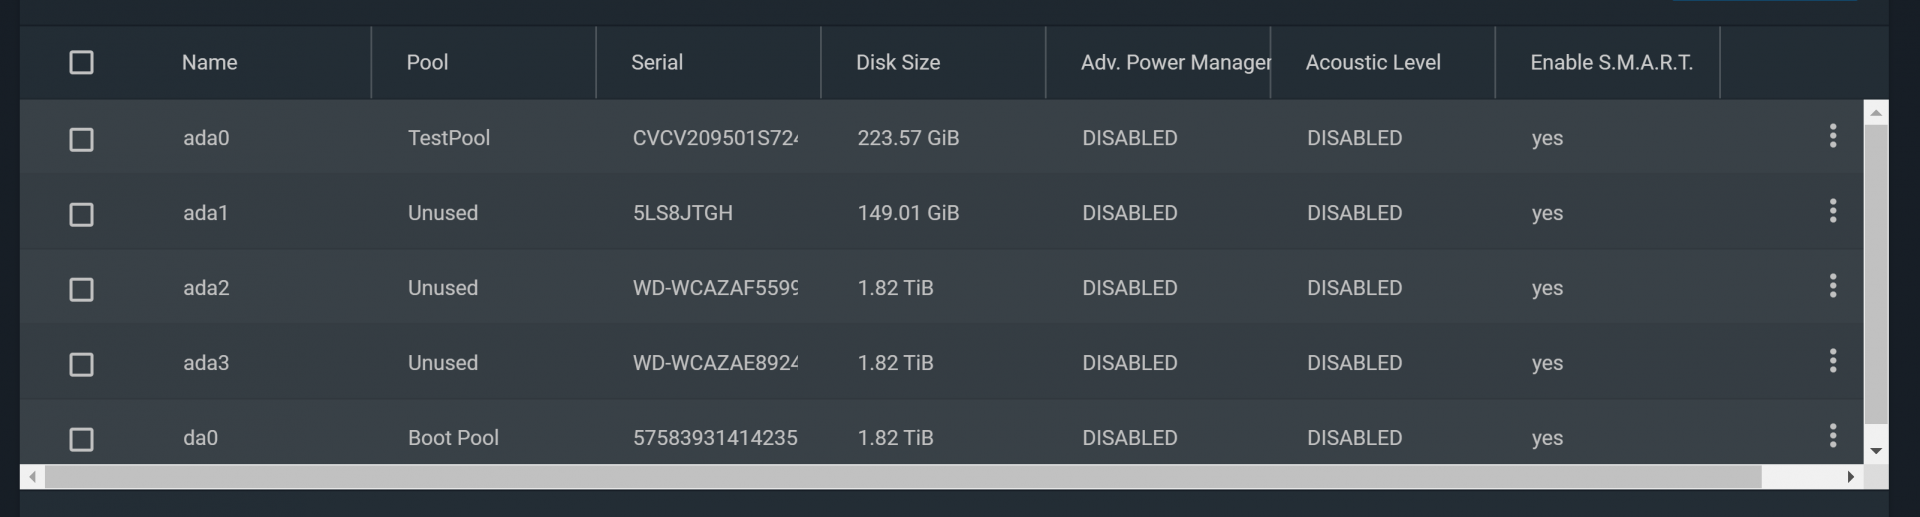Tick the checkbox next to da0
Screen dimensions: 1920x517
pyautogui.click(x=81, y=439)
